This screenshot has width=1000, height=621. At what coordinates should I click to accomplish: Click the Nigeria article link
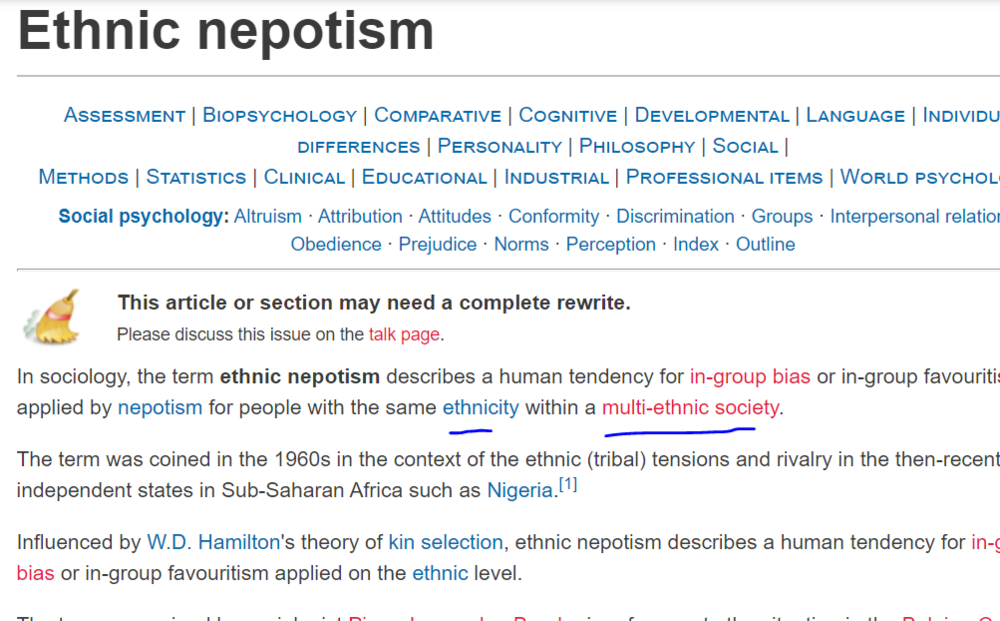pos(520,491)
